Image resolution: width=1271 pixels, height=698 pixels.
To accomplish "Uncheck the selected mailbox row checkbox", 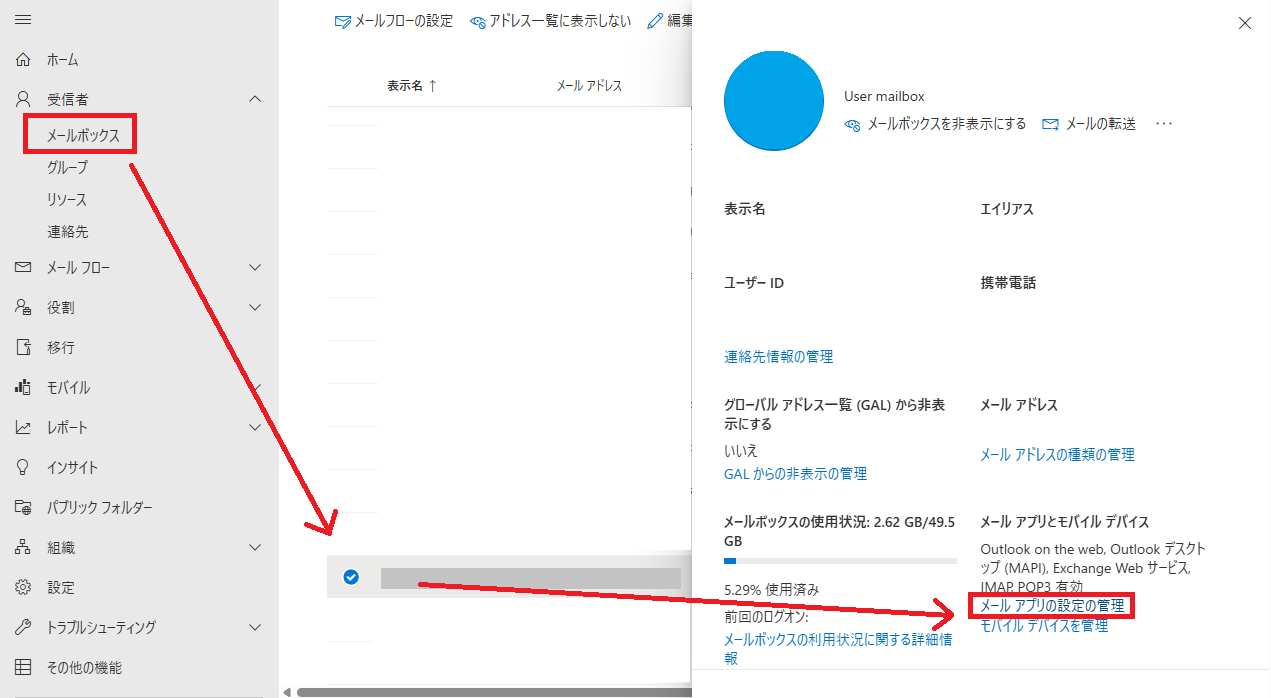I will (351, 577).
